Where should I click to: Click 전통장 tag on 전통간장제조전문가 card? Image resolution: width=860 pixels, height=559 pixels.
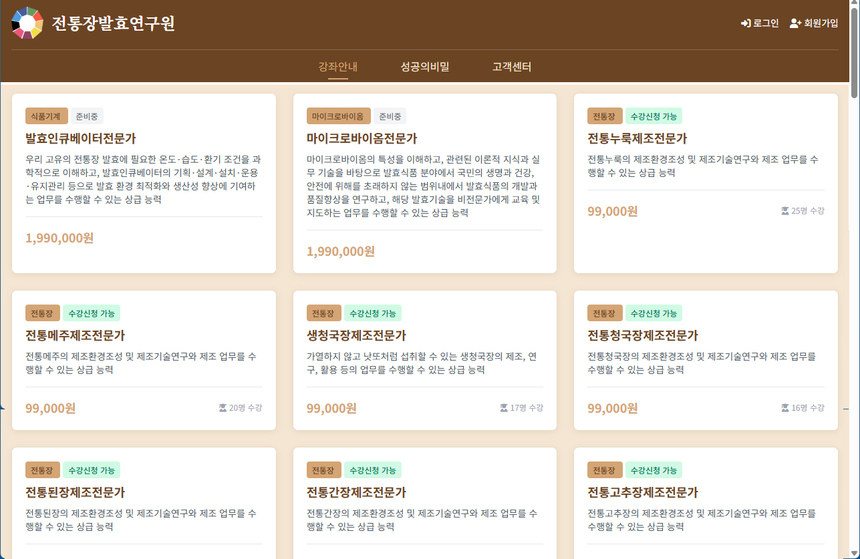pyautogui.click(x=323, y=470)
